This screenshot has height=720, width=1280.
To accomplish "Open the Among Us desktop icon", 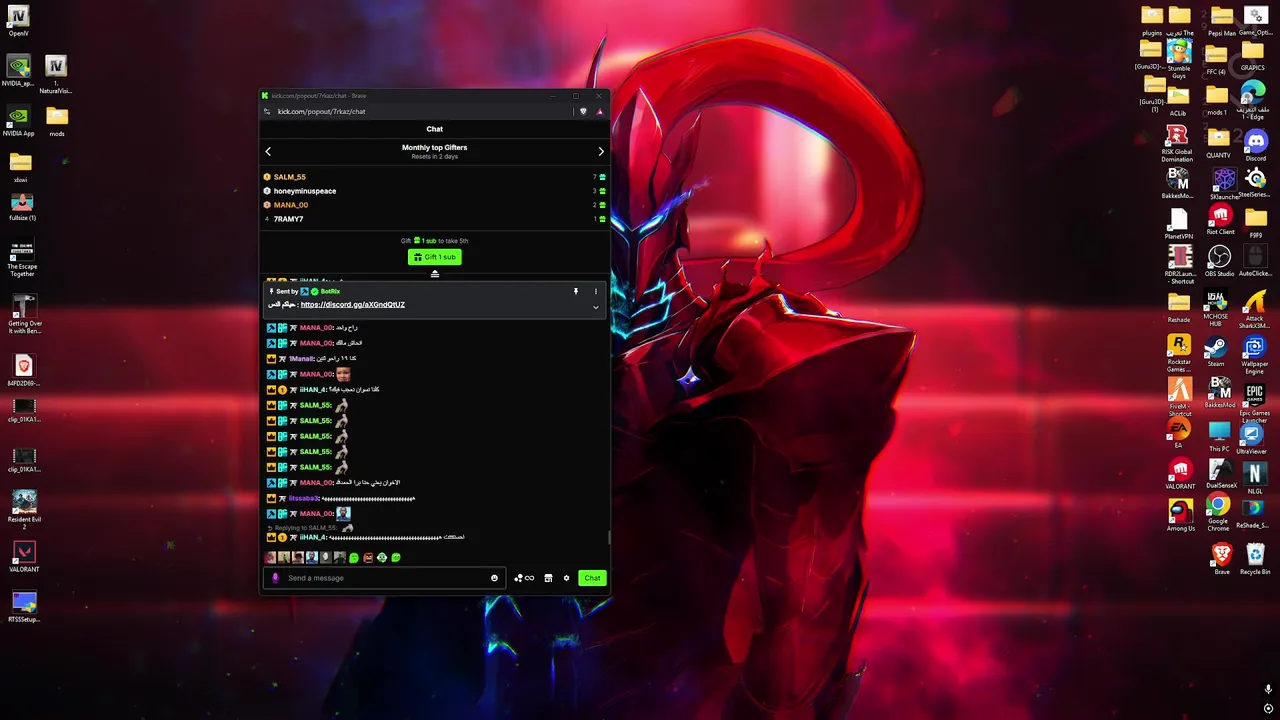I will pyautogui.click(x=1180, y=515).
